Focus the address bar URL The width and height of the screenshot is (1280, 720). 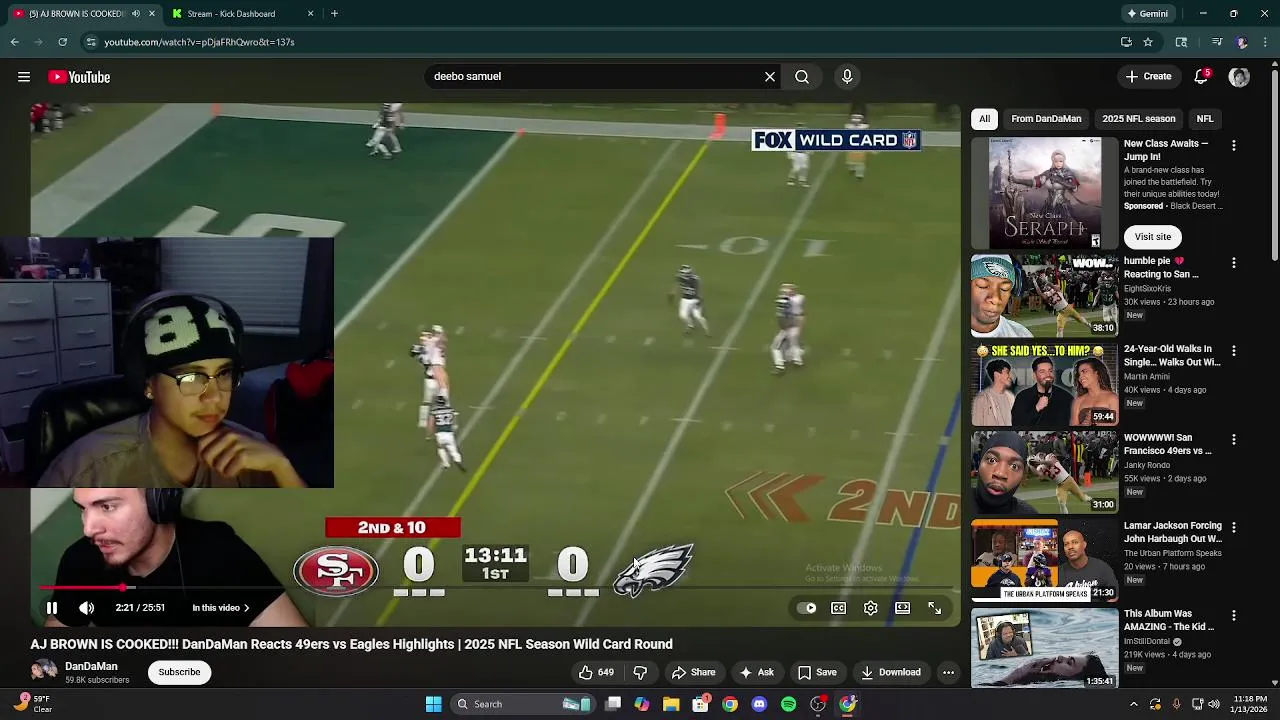[199, 42]
